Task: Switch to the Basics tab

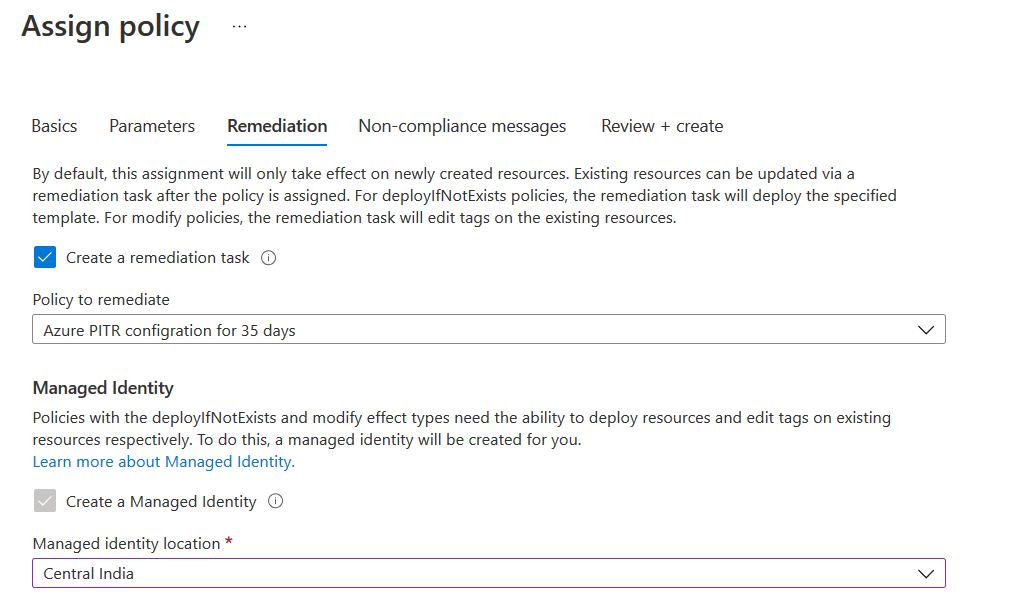Action: coord(54,126)
